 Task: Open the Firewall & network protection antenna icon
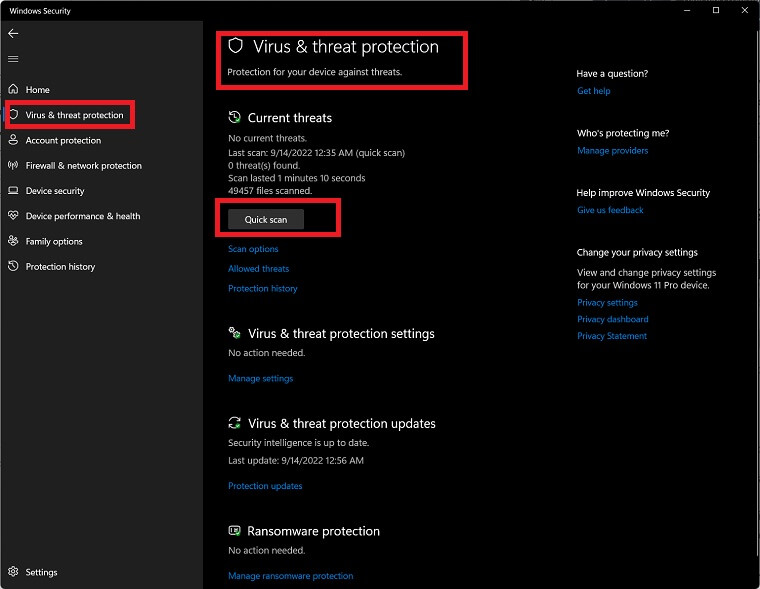coord(13,165)
